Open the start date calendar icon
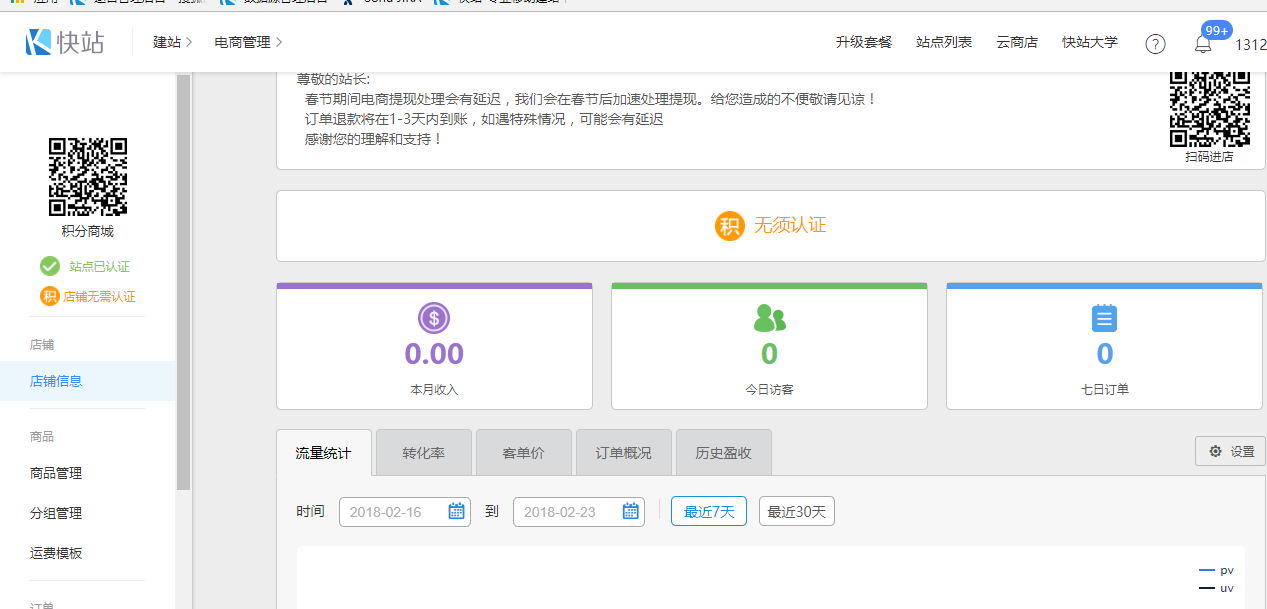This screenshot has height=609, width=1267. [x=456, y=511]
